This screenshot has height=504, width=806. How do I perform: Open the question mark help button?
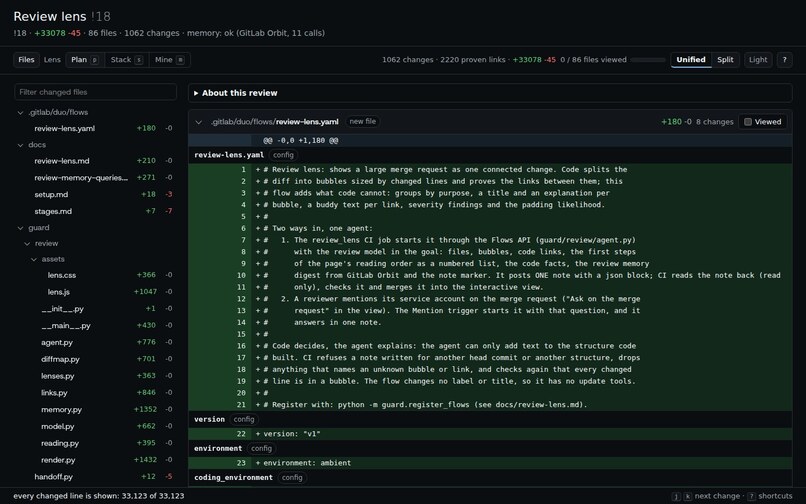[784, 60]
